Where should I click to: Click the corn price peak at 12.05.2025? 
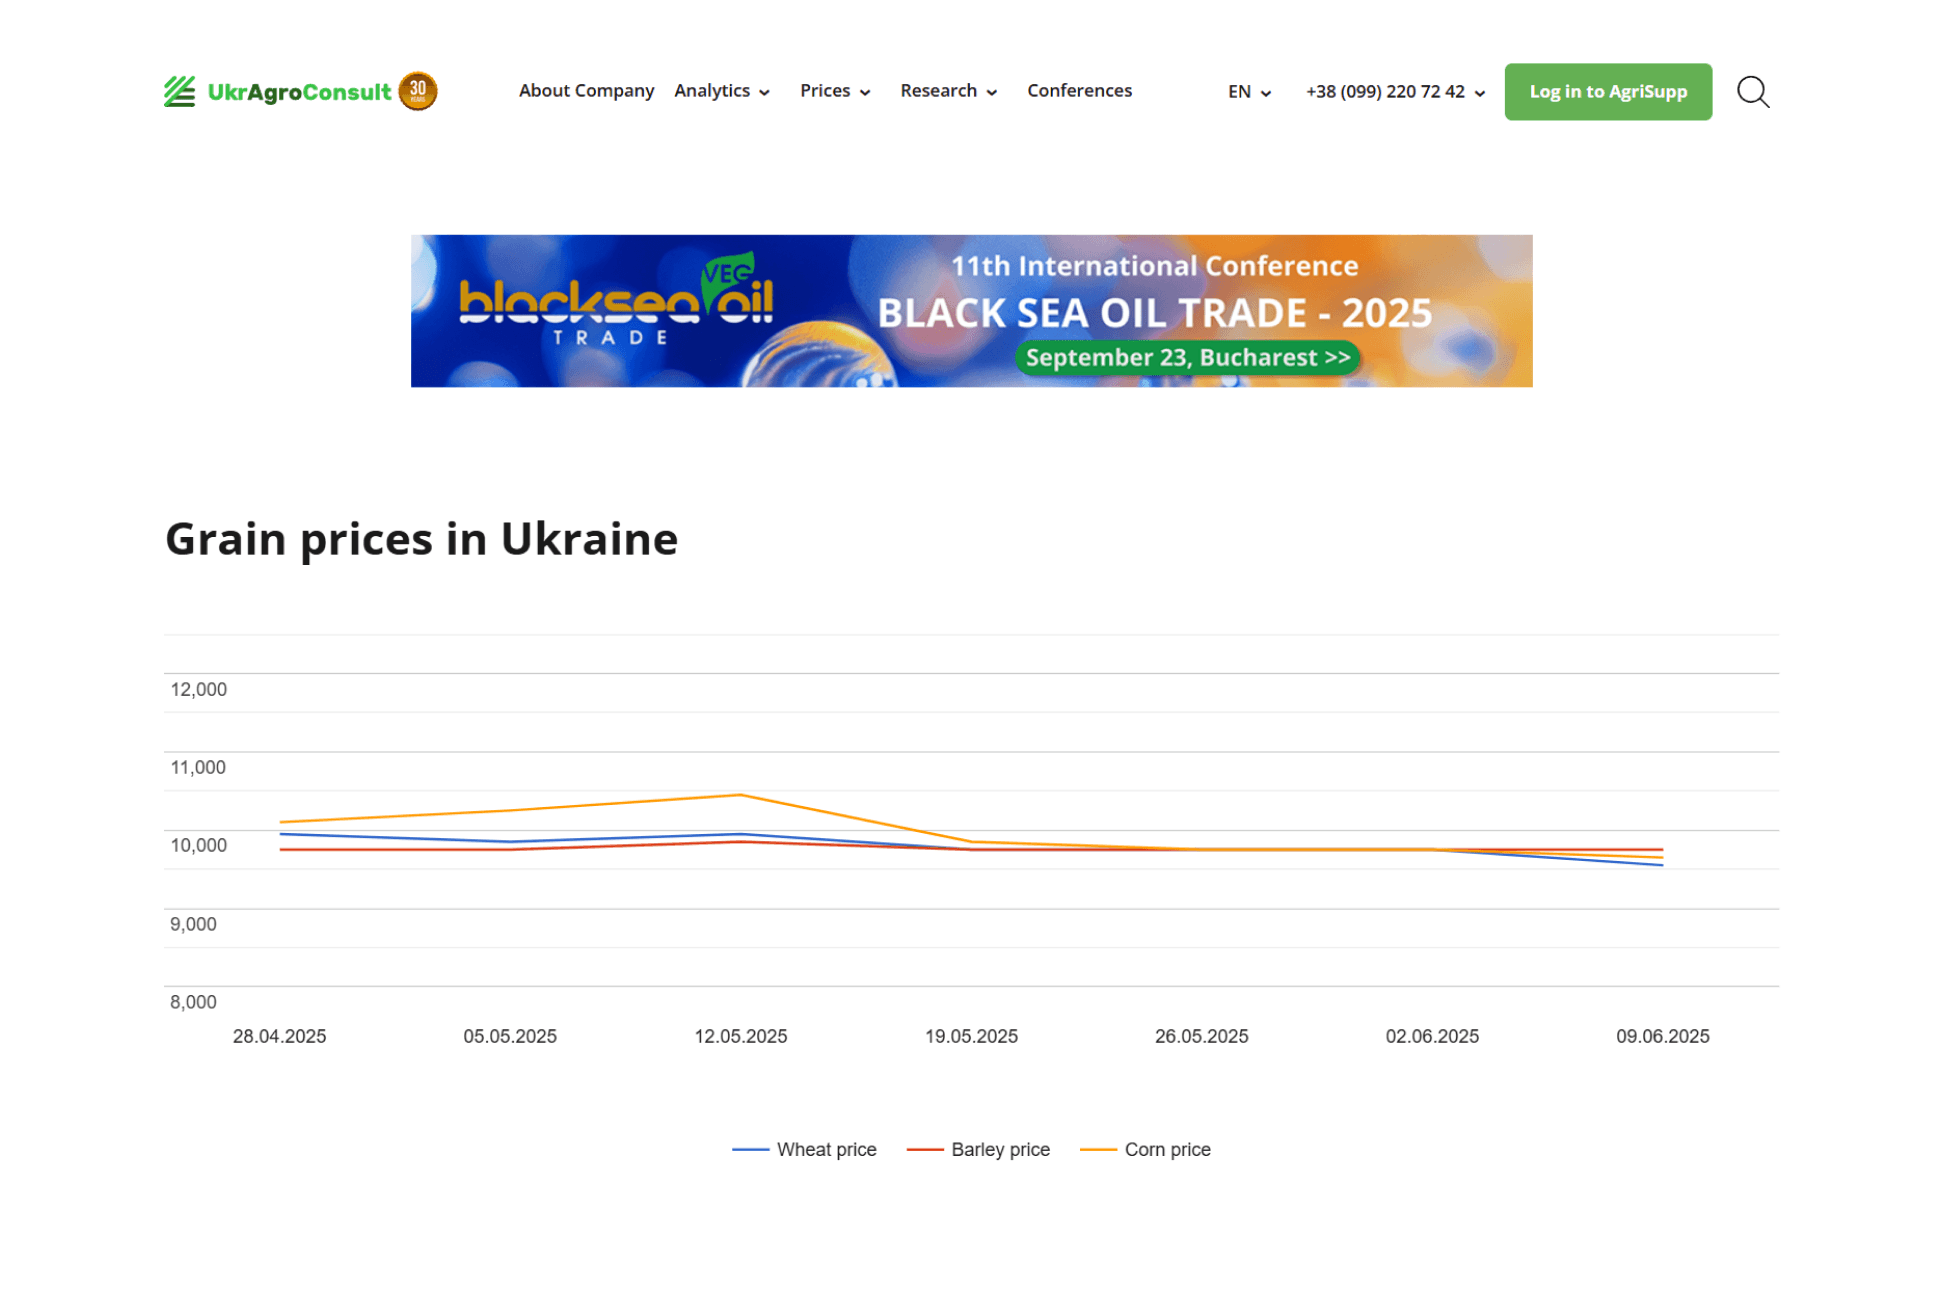[x=741, y=795]
